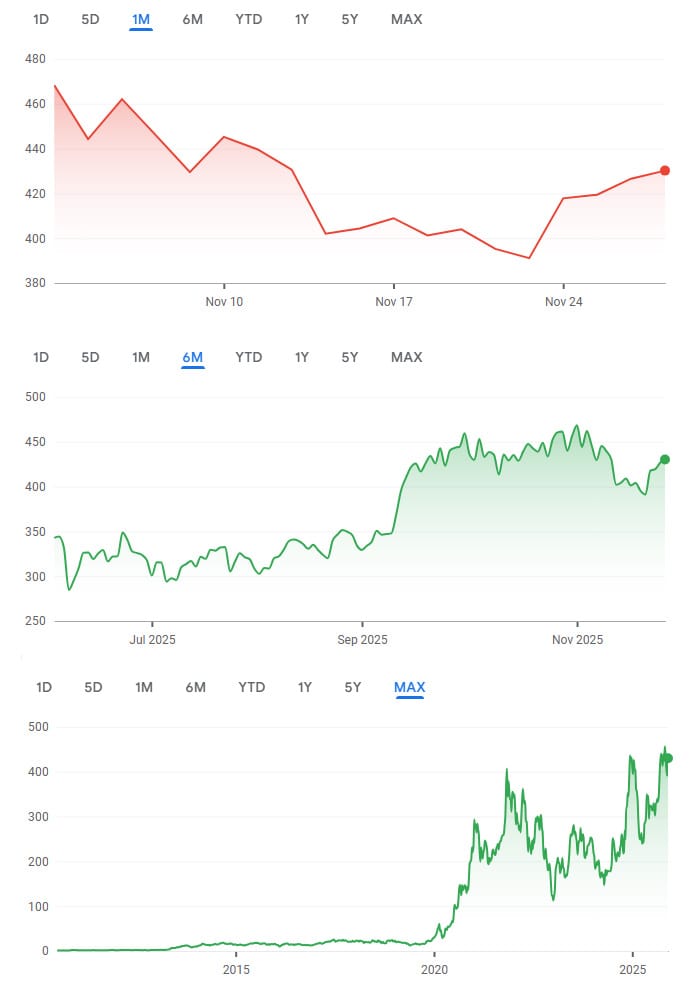The image size is (700, 1000).
Task: Choose 1Y range on the all-time chart
Action: point(305,687)
